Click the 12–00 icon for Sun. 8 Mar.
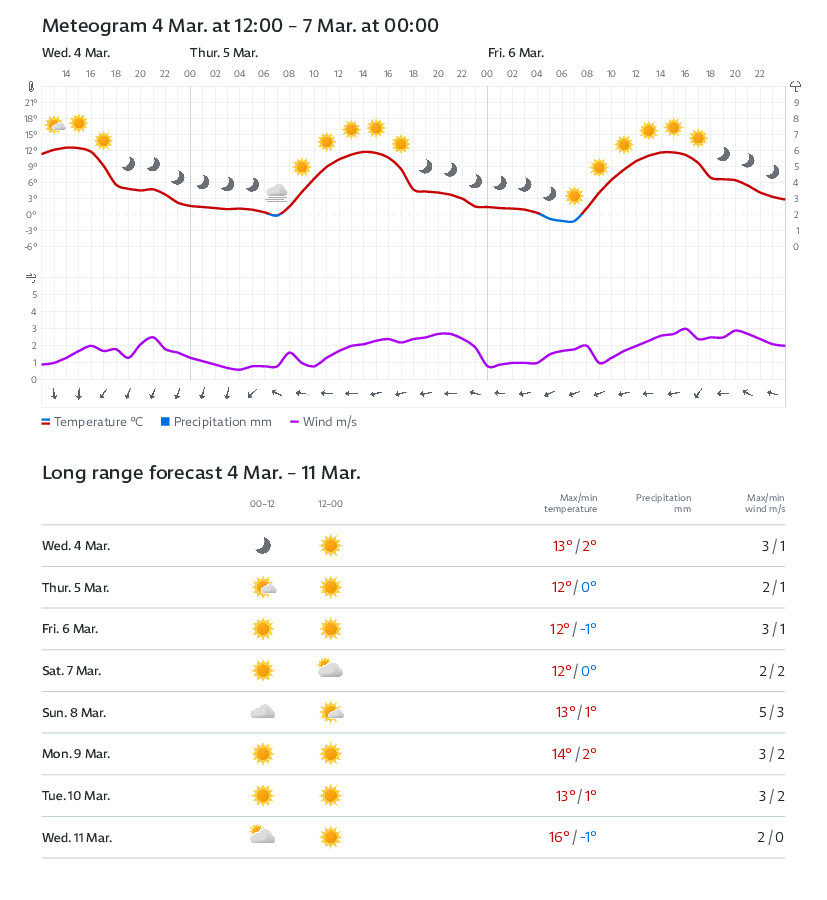827x900 pixels. coord(330,712)
